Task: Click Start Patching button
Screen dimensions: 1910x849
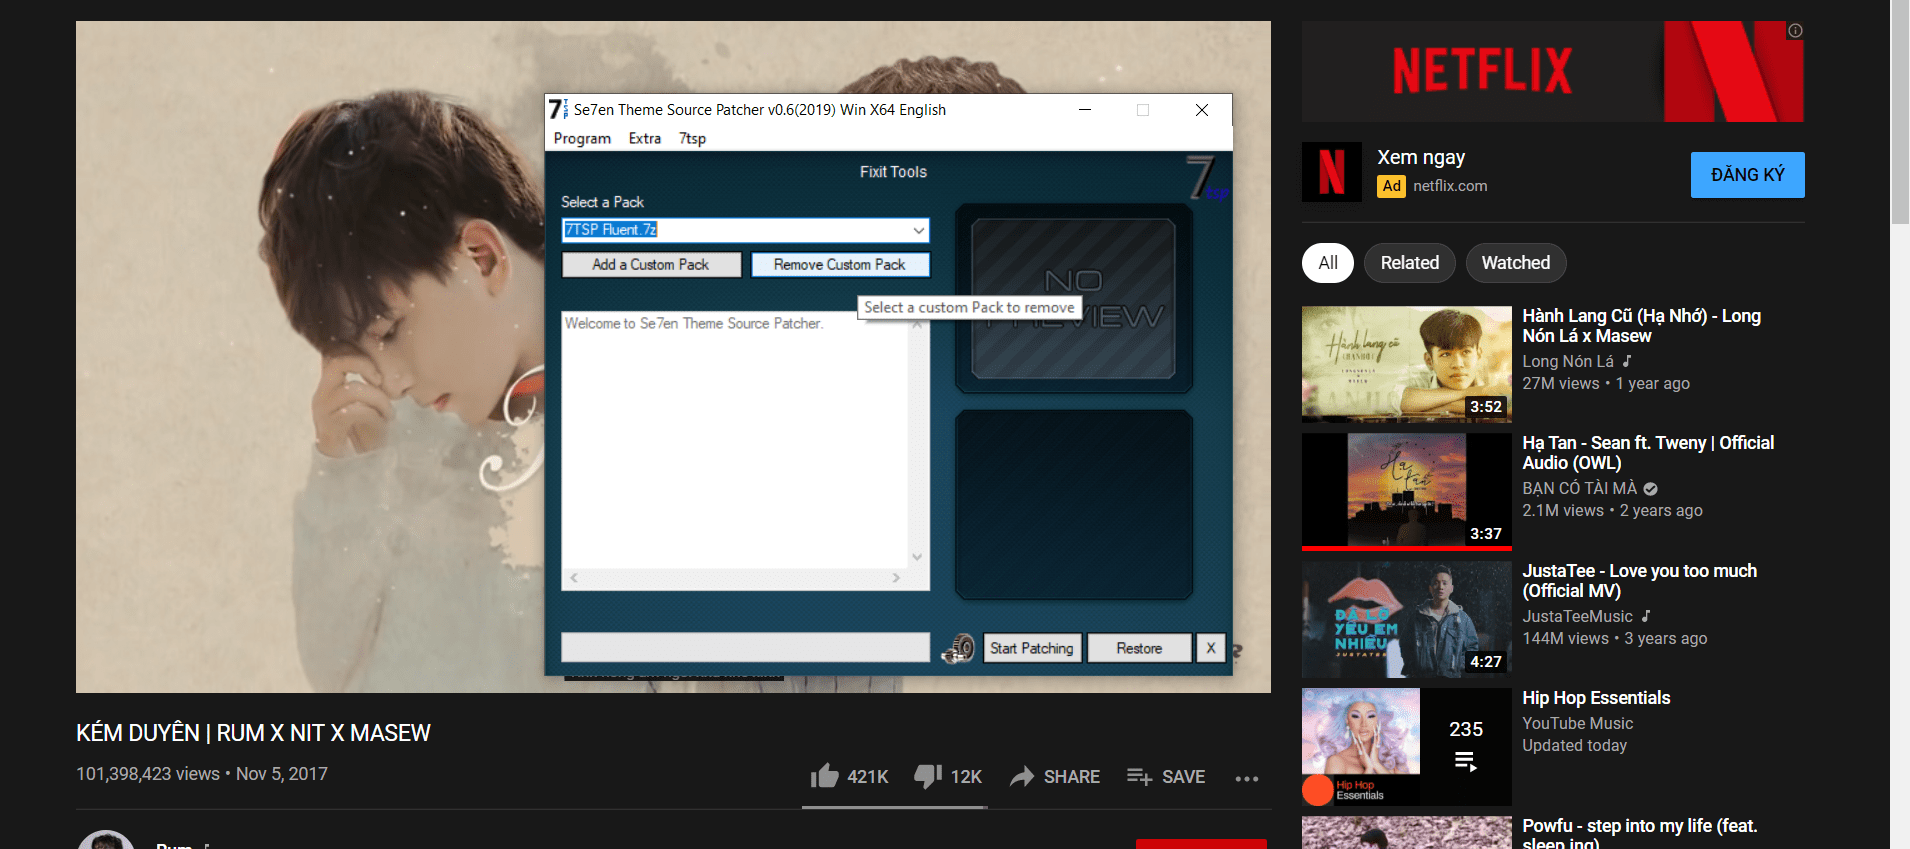Action: pos(1032,648)
